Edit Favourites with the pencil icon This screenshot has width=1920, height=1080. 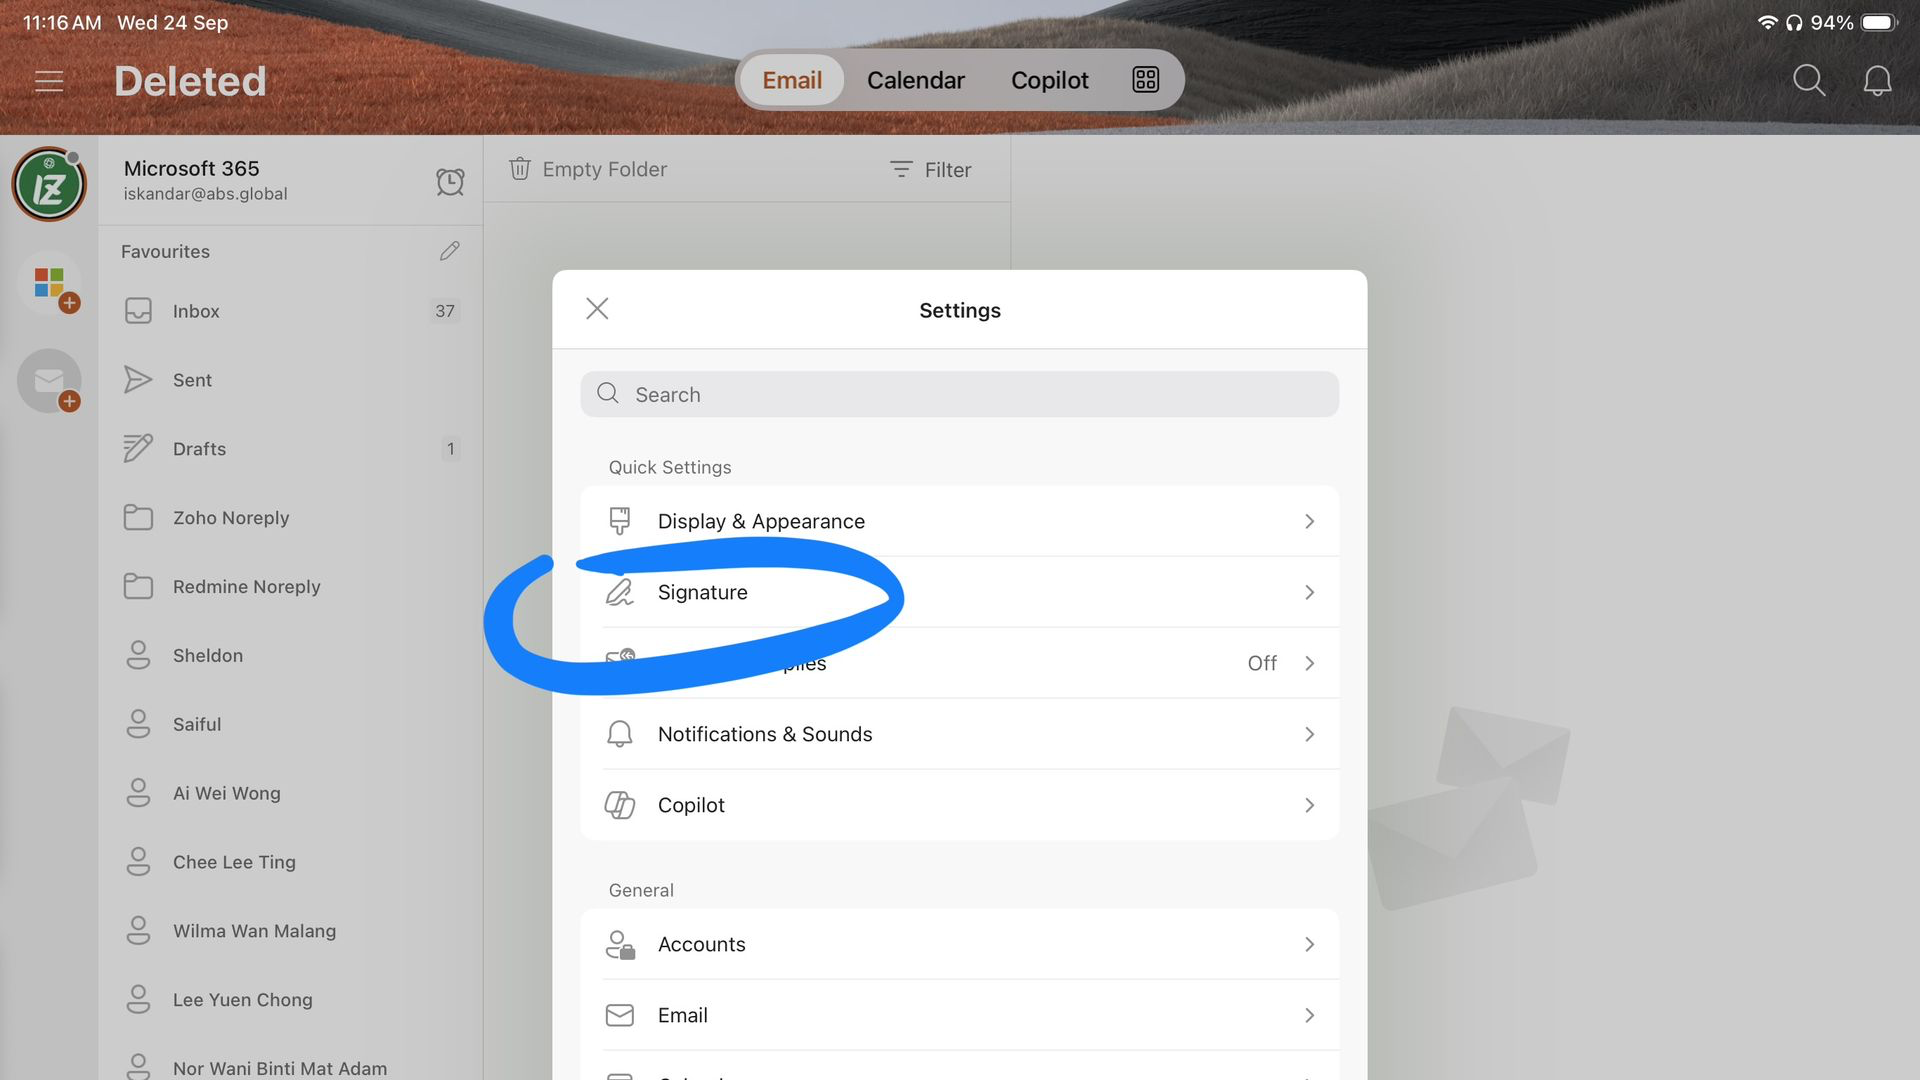[449, 251]
